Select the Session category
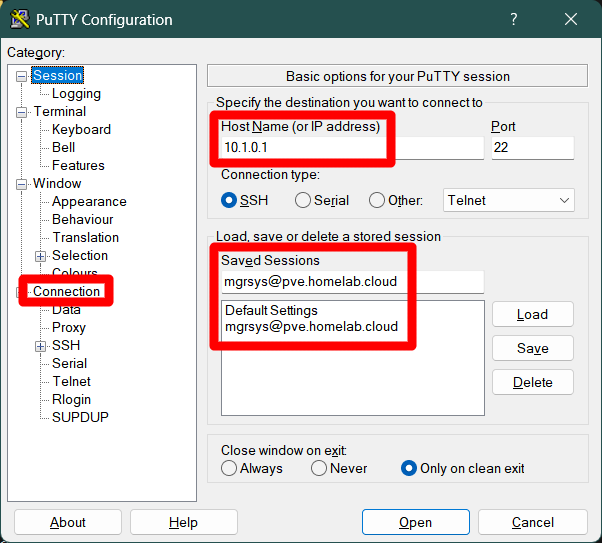 [58, 75]
